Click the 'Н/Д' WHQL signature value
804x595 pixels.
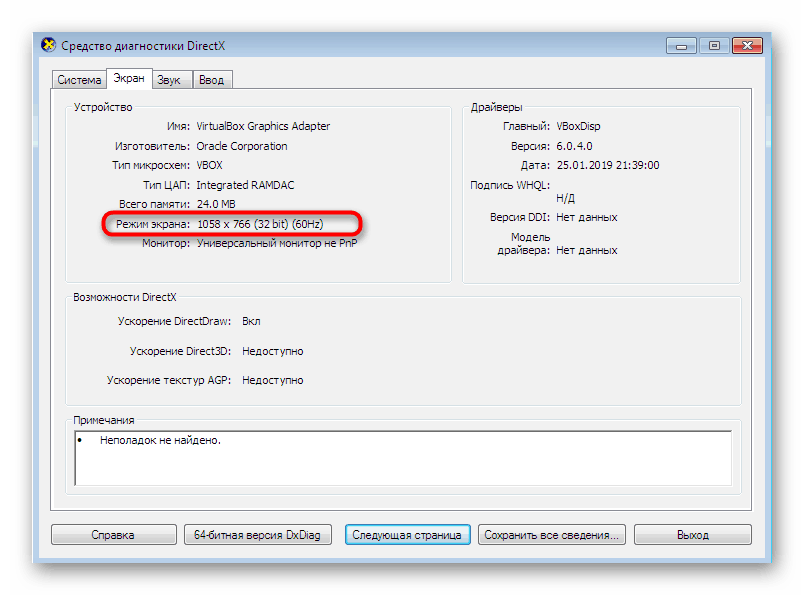click(x=566, y=198)
